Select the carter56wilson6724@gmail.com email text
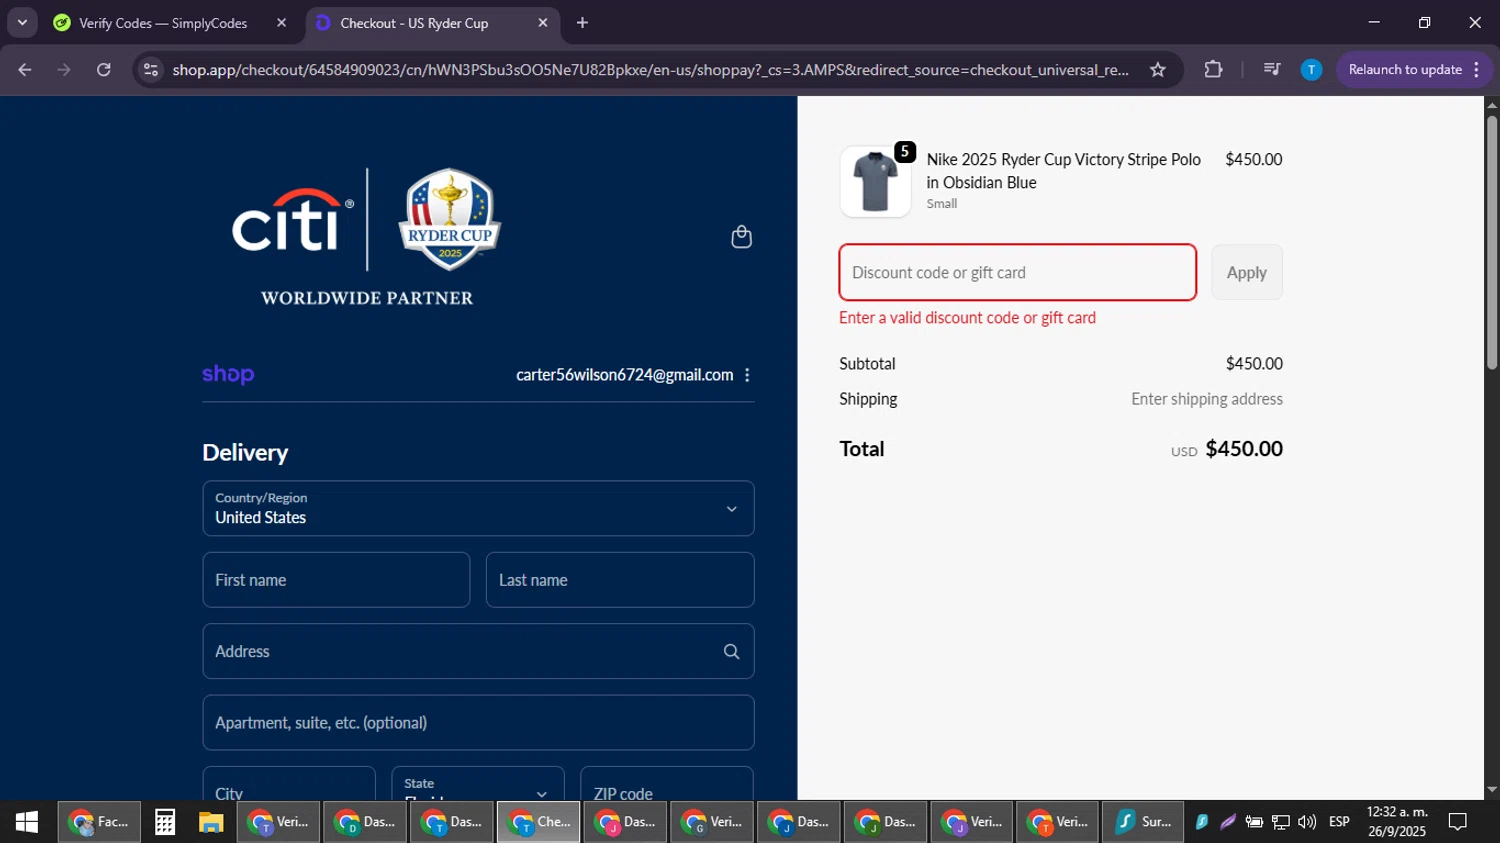Viewport: 1500px width, 843px height. [x=624, y=375]
